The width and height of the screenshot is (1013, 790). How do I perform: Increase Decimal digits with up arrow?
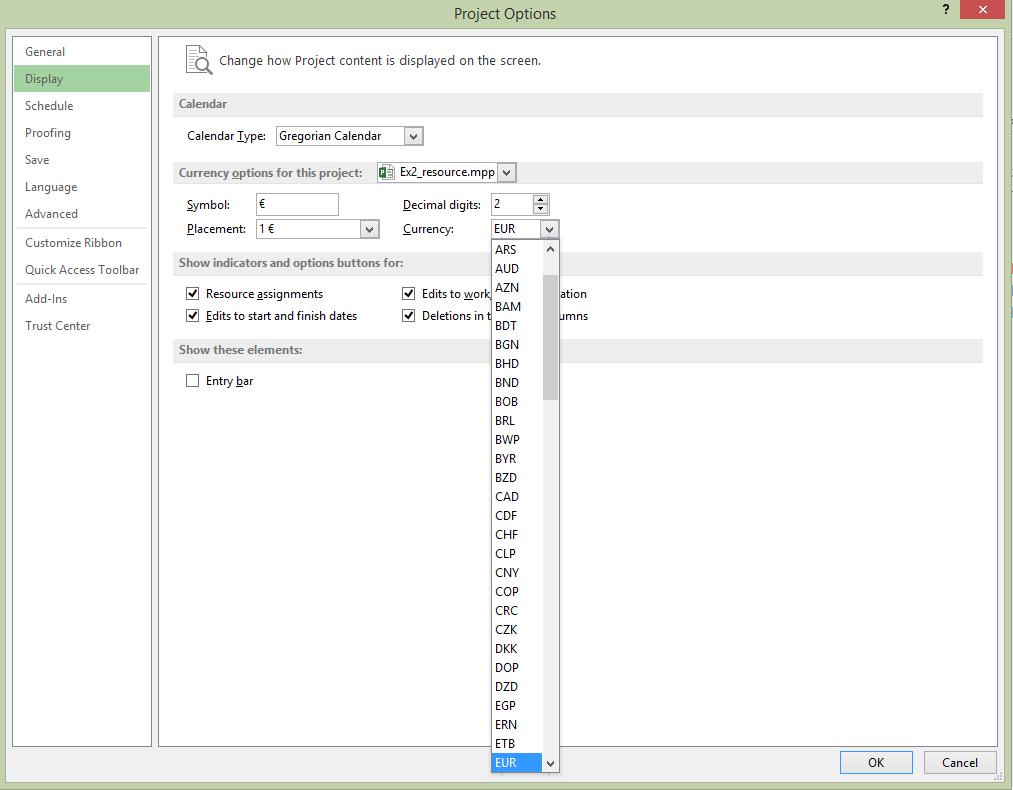(540, 200)
